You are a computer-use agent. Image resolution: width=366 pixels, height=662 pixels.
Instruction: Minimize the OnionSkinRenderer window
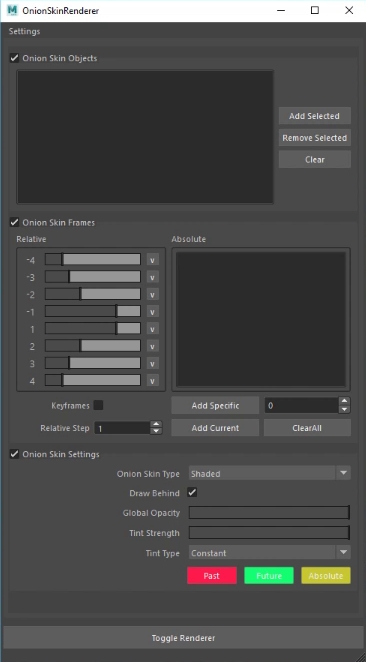[281, 10]
